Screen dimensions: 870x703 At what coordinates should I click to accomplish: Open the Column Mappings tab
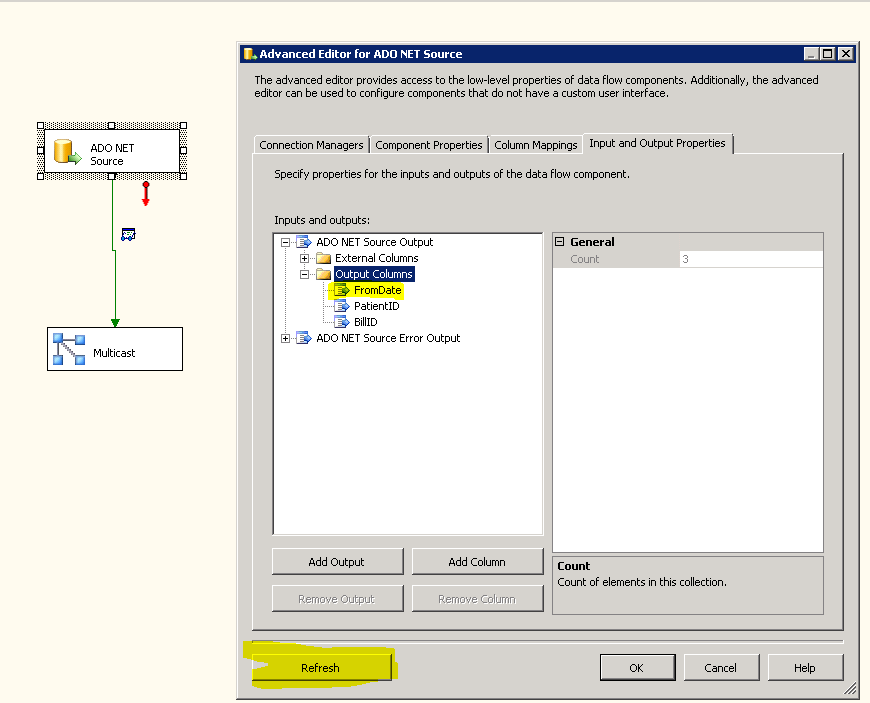(536, 145)
